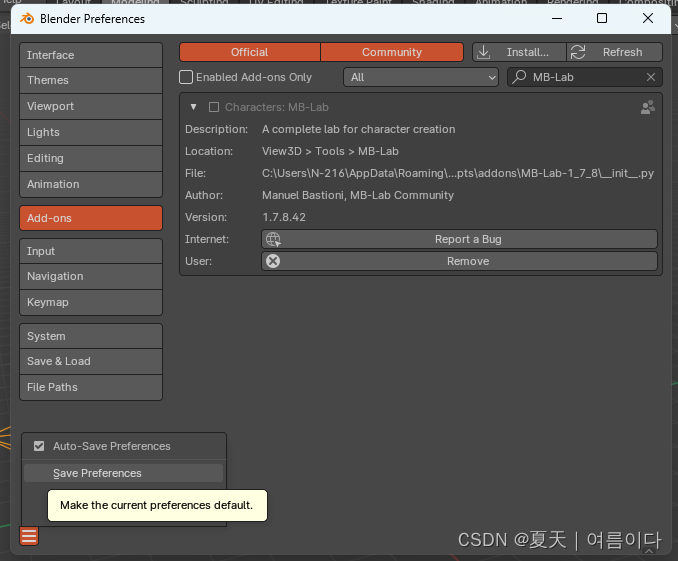Go to the System tab
This screenshot has height=561, width=678.
[91, 336]
